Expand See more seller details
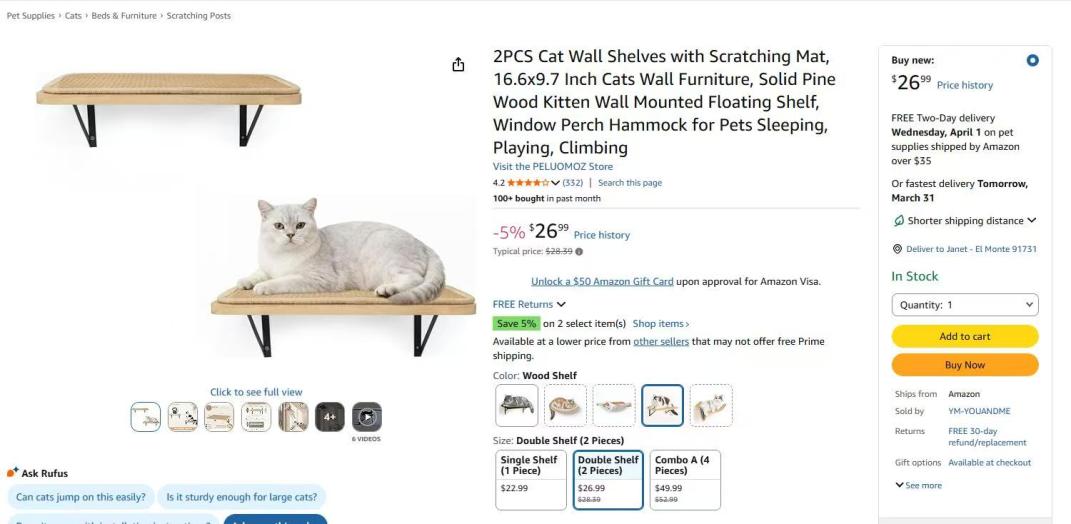1071x524 pixels. pos(918,486)
